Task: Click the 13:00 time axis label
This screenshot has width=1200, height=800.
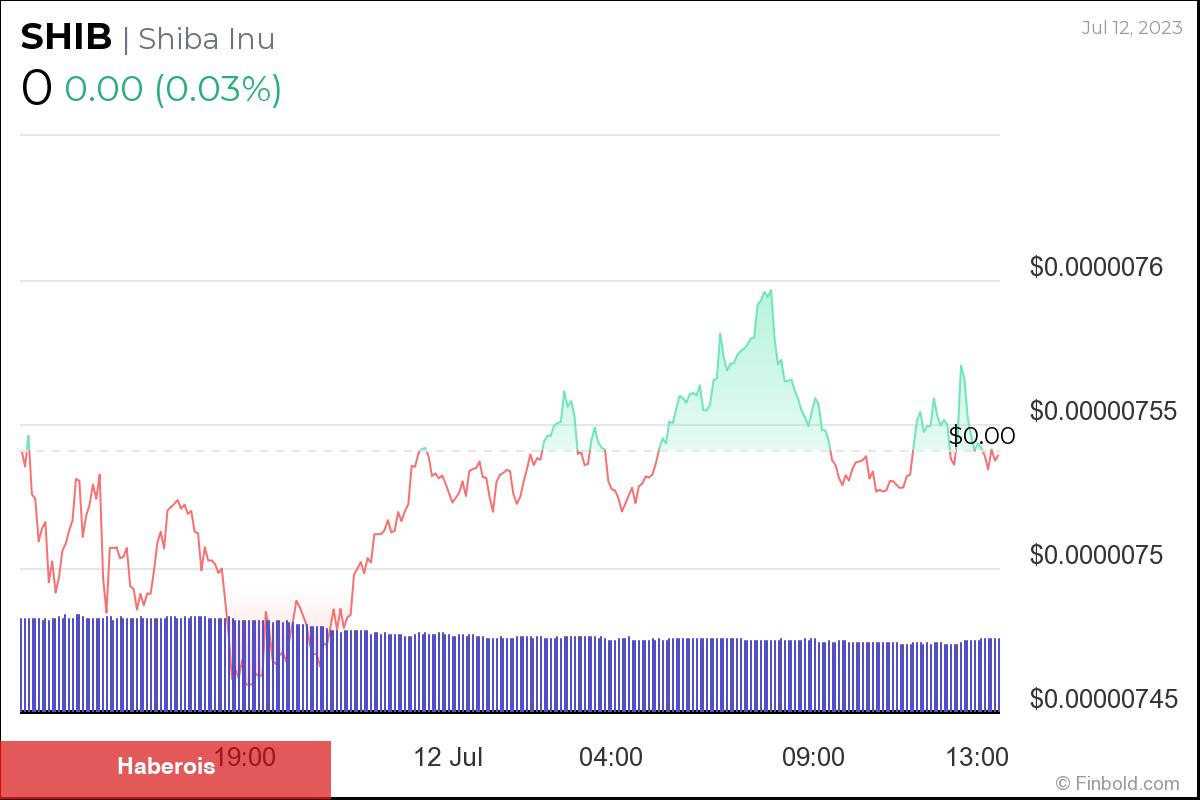Action: click(x=976, y=757)
